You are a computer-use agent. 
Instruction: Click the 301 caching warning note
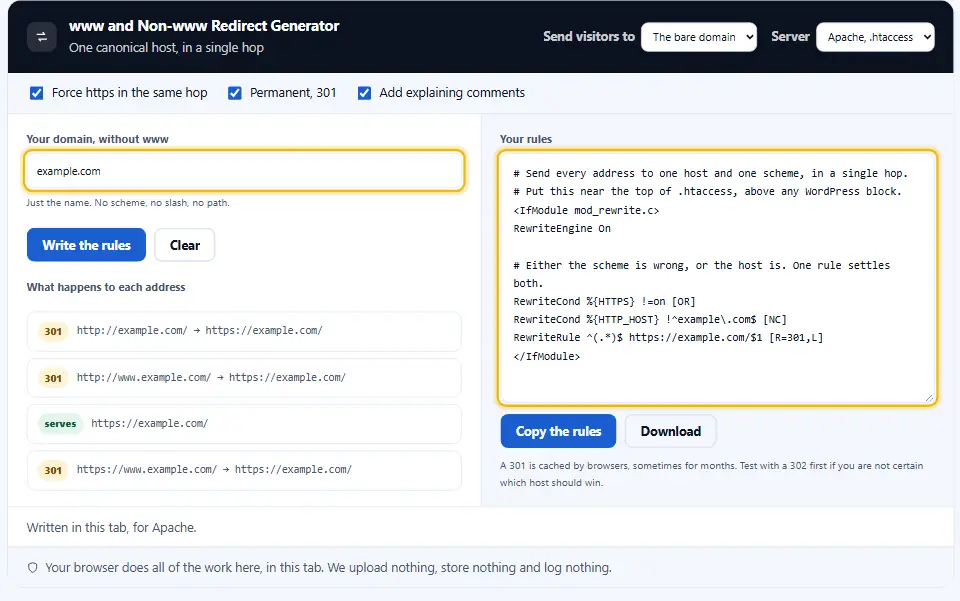(711, 474)
